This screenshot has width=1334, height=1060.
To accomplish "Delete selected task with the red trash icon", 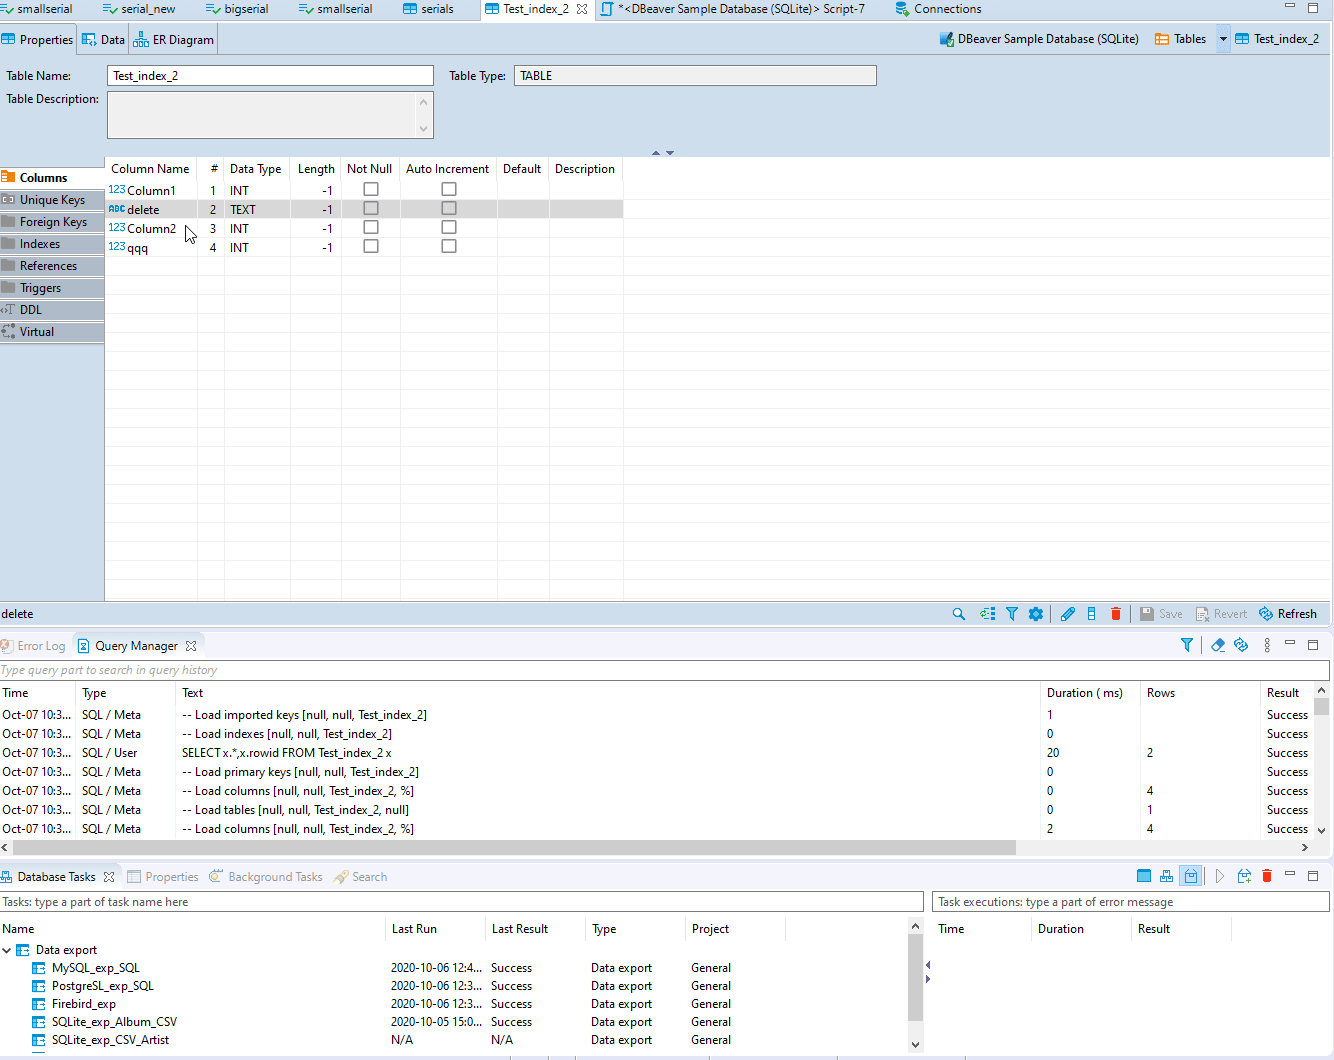I will point(1267,876).
